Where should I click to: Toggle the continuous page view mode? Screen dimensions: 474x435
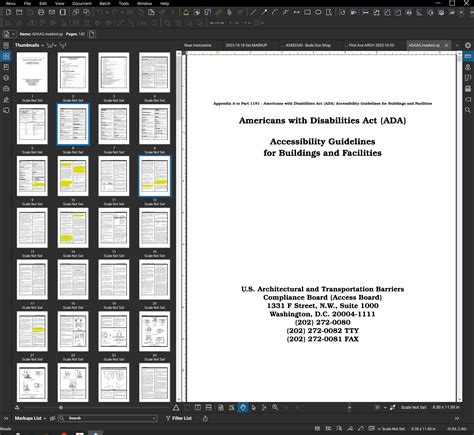209,407
